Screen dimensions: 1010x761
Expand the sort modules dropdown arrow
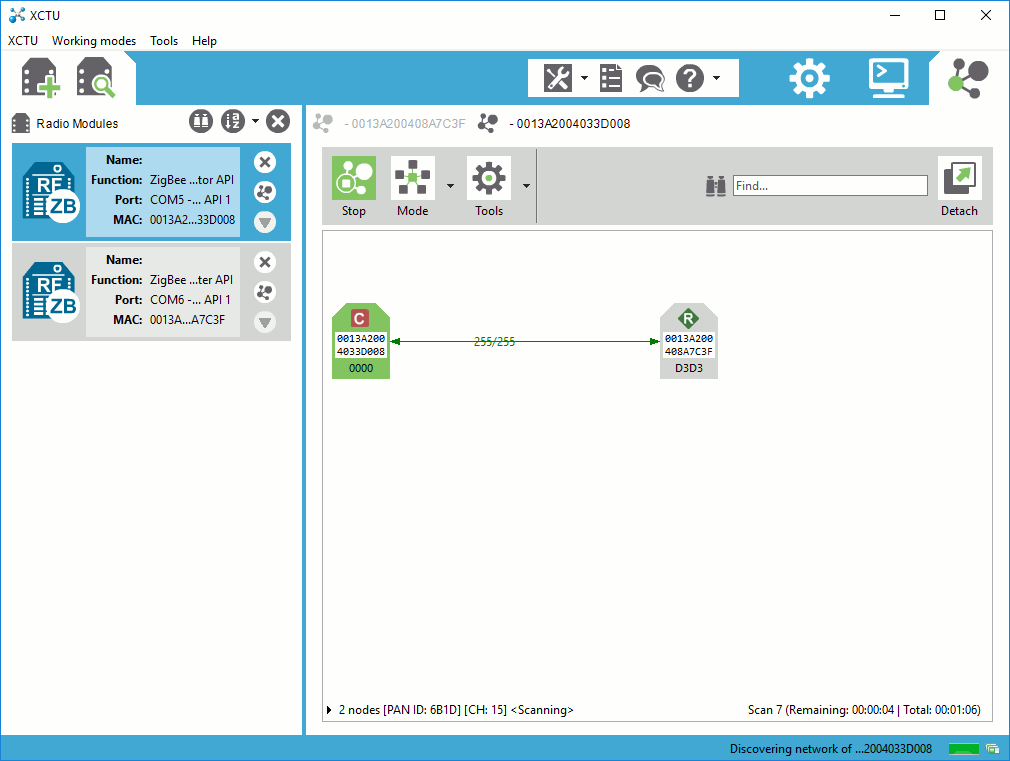coord(255,121)
